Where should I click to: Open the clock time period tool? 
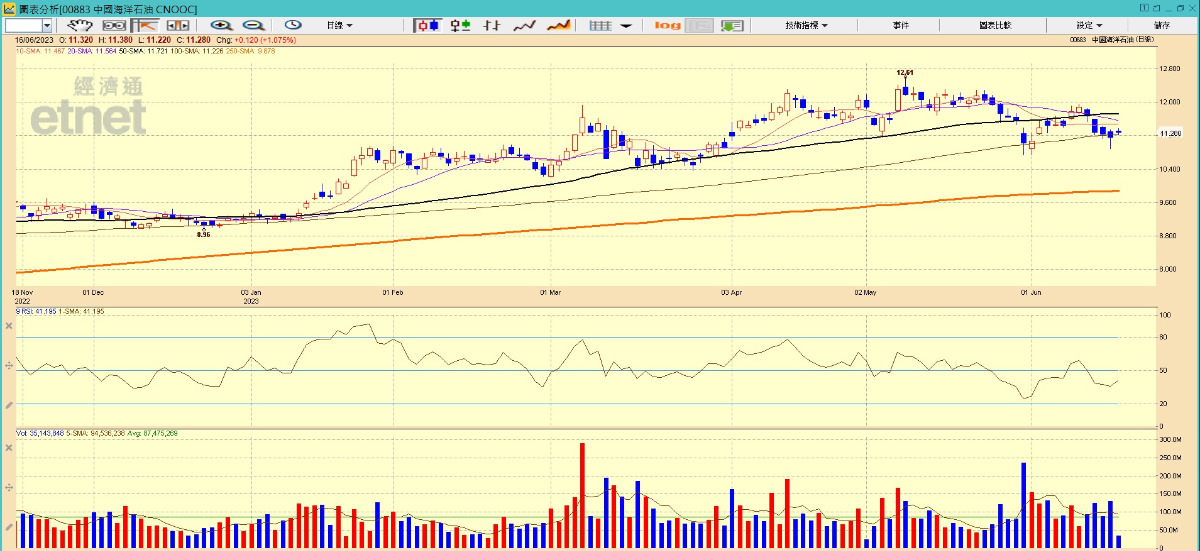point(293,25)
